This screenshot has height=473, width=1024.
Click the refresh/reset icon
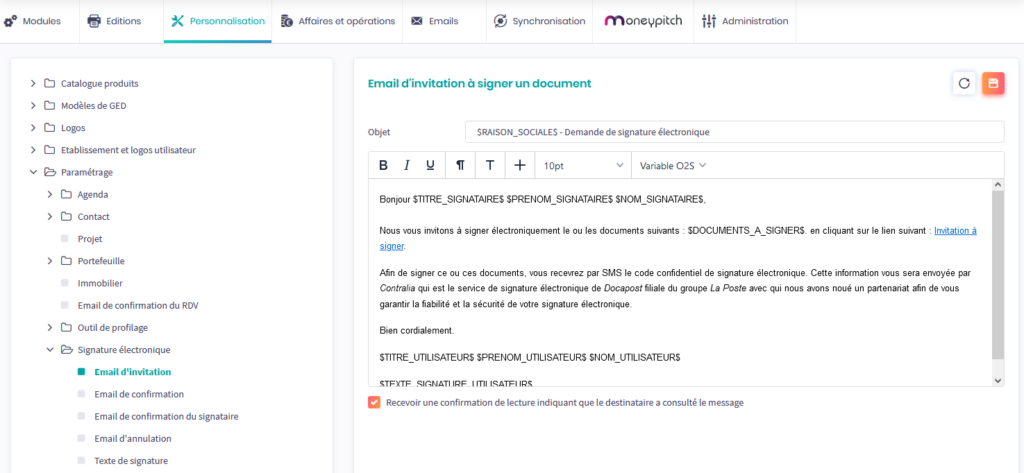[x=964, y=84]
